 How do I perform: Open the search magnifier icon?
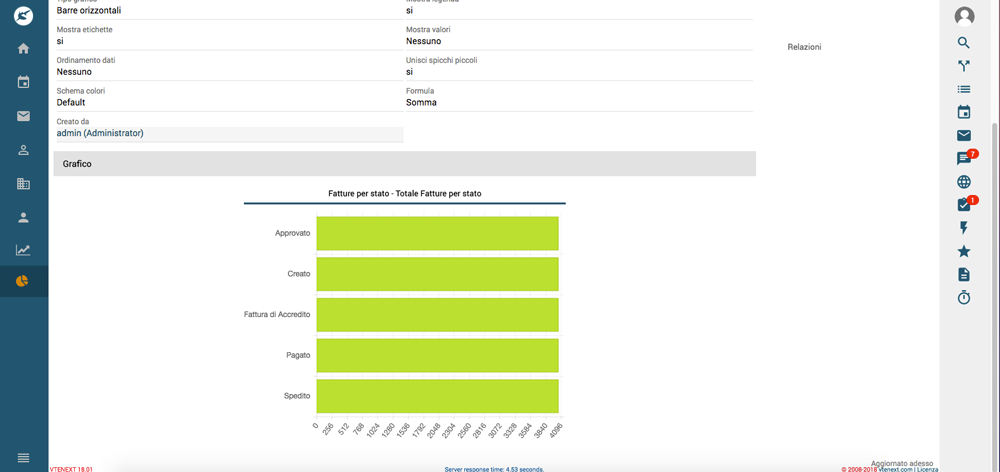(x=964, y=43)
